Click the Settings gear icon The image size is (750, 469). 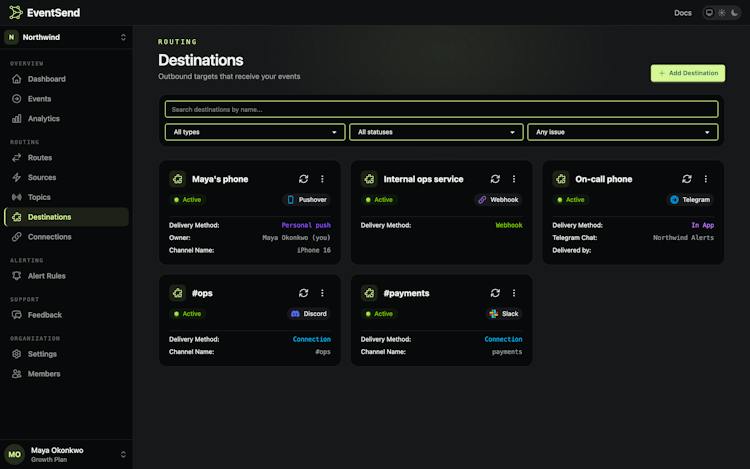(17, 354)
